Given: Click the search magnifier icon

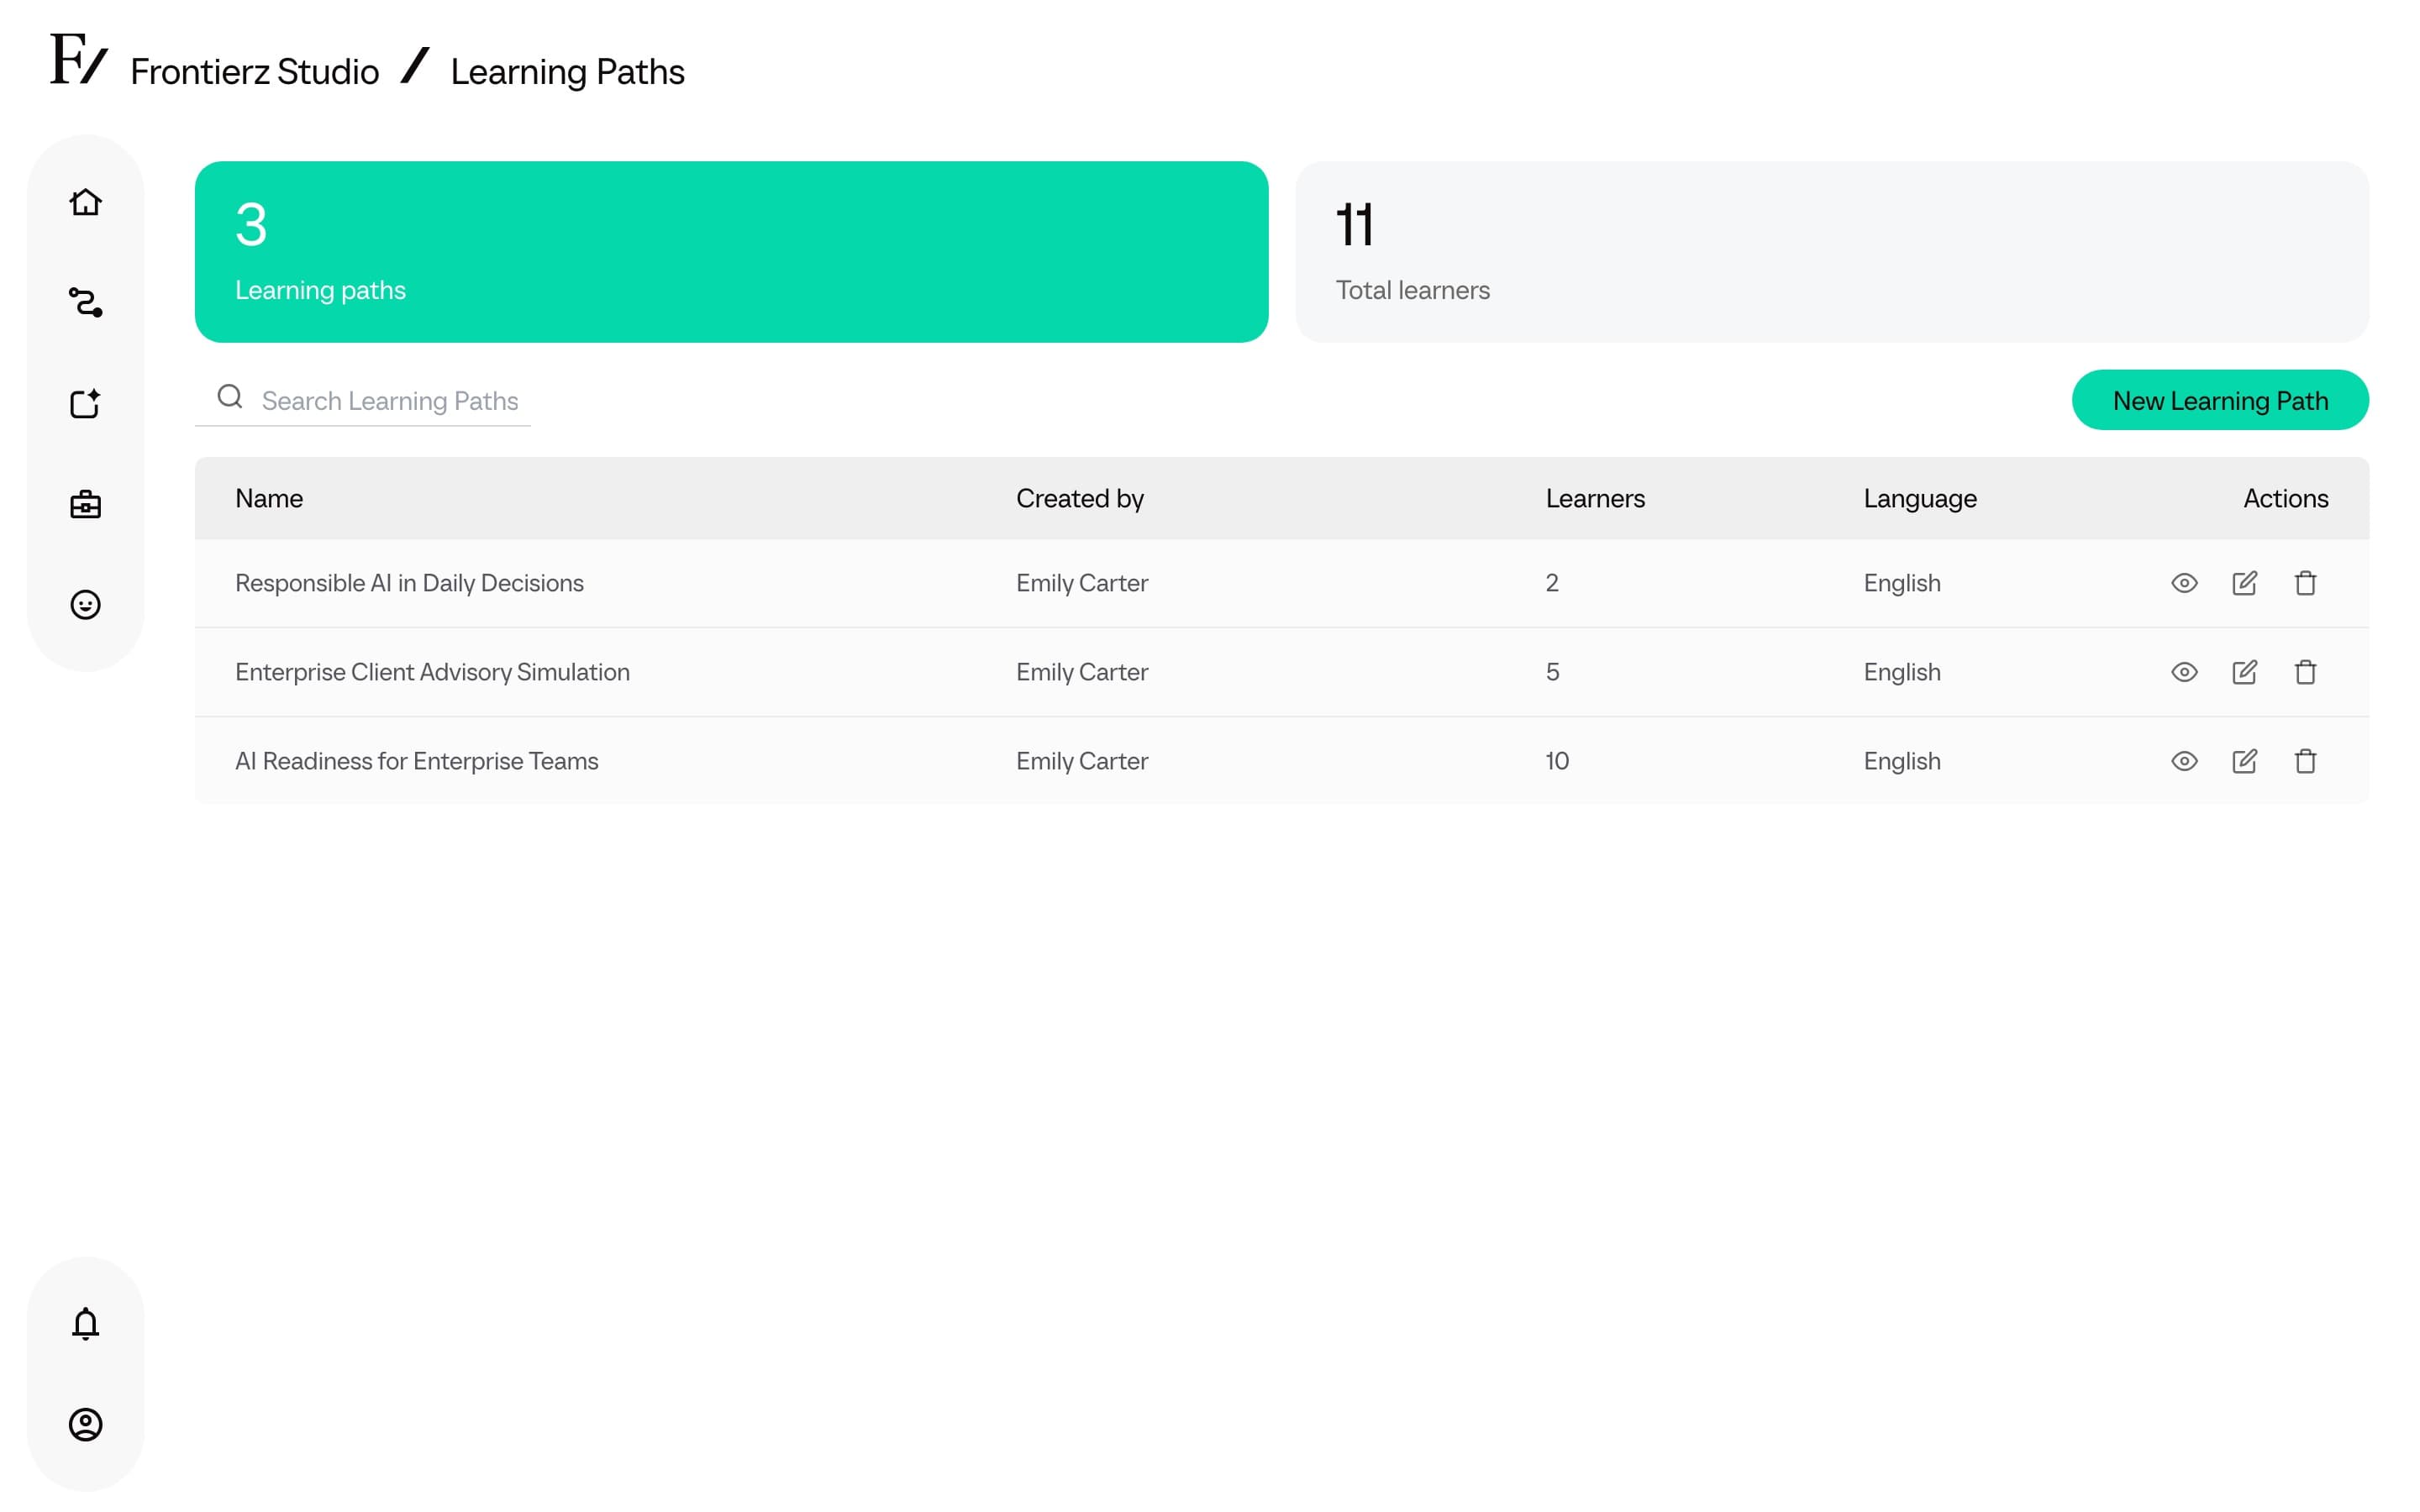Looking at the screenshot, I should [x=230, y=397].
